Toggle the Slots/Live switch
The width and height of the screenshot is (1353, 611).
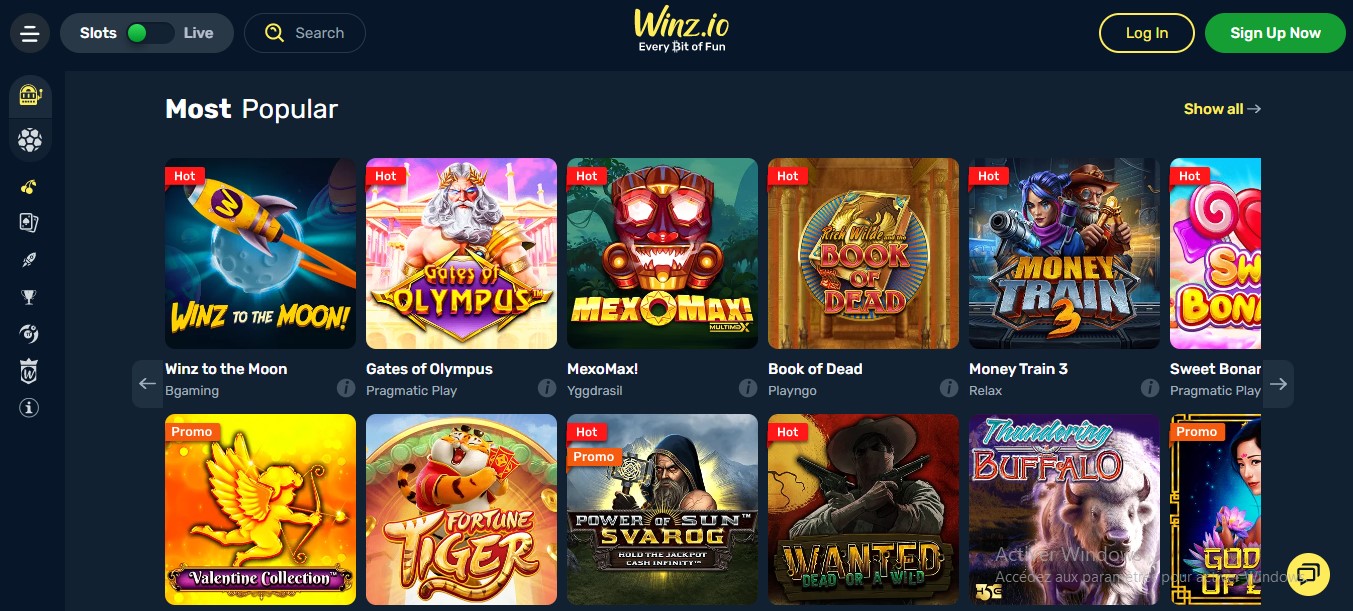[x=149, y=33]
